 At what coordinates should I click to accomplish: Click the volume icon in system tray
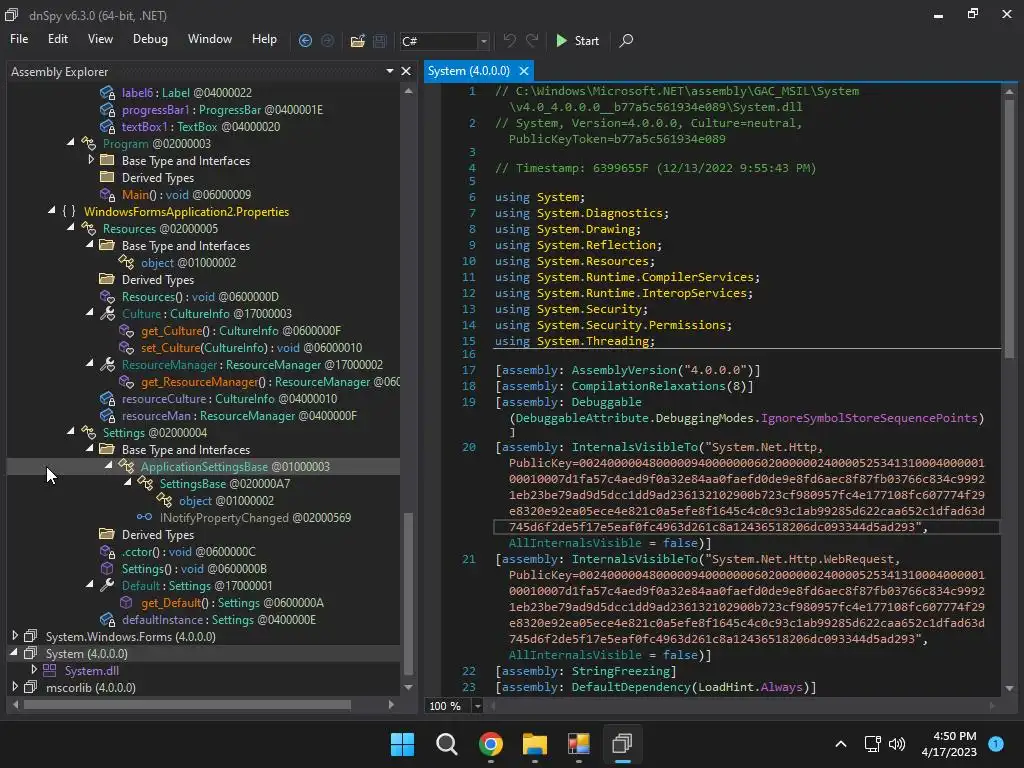pos(897,744)
